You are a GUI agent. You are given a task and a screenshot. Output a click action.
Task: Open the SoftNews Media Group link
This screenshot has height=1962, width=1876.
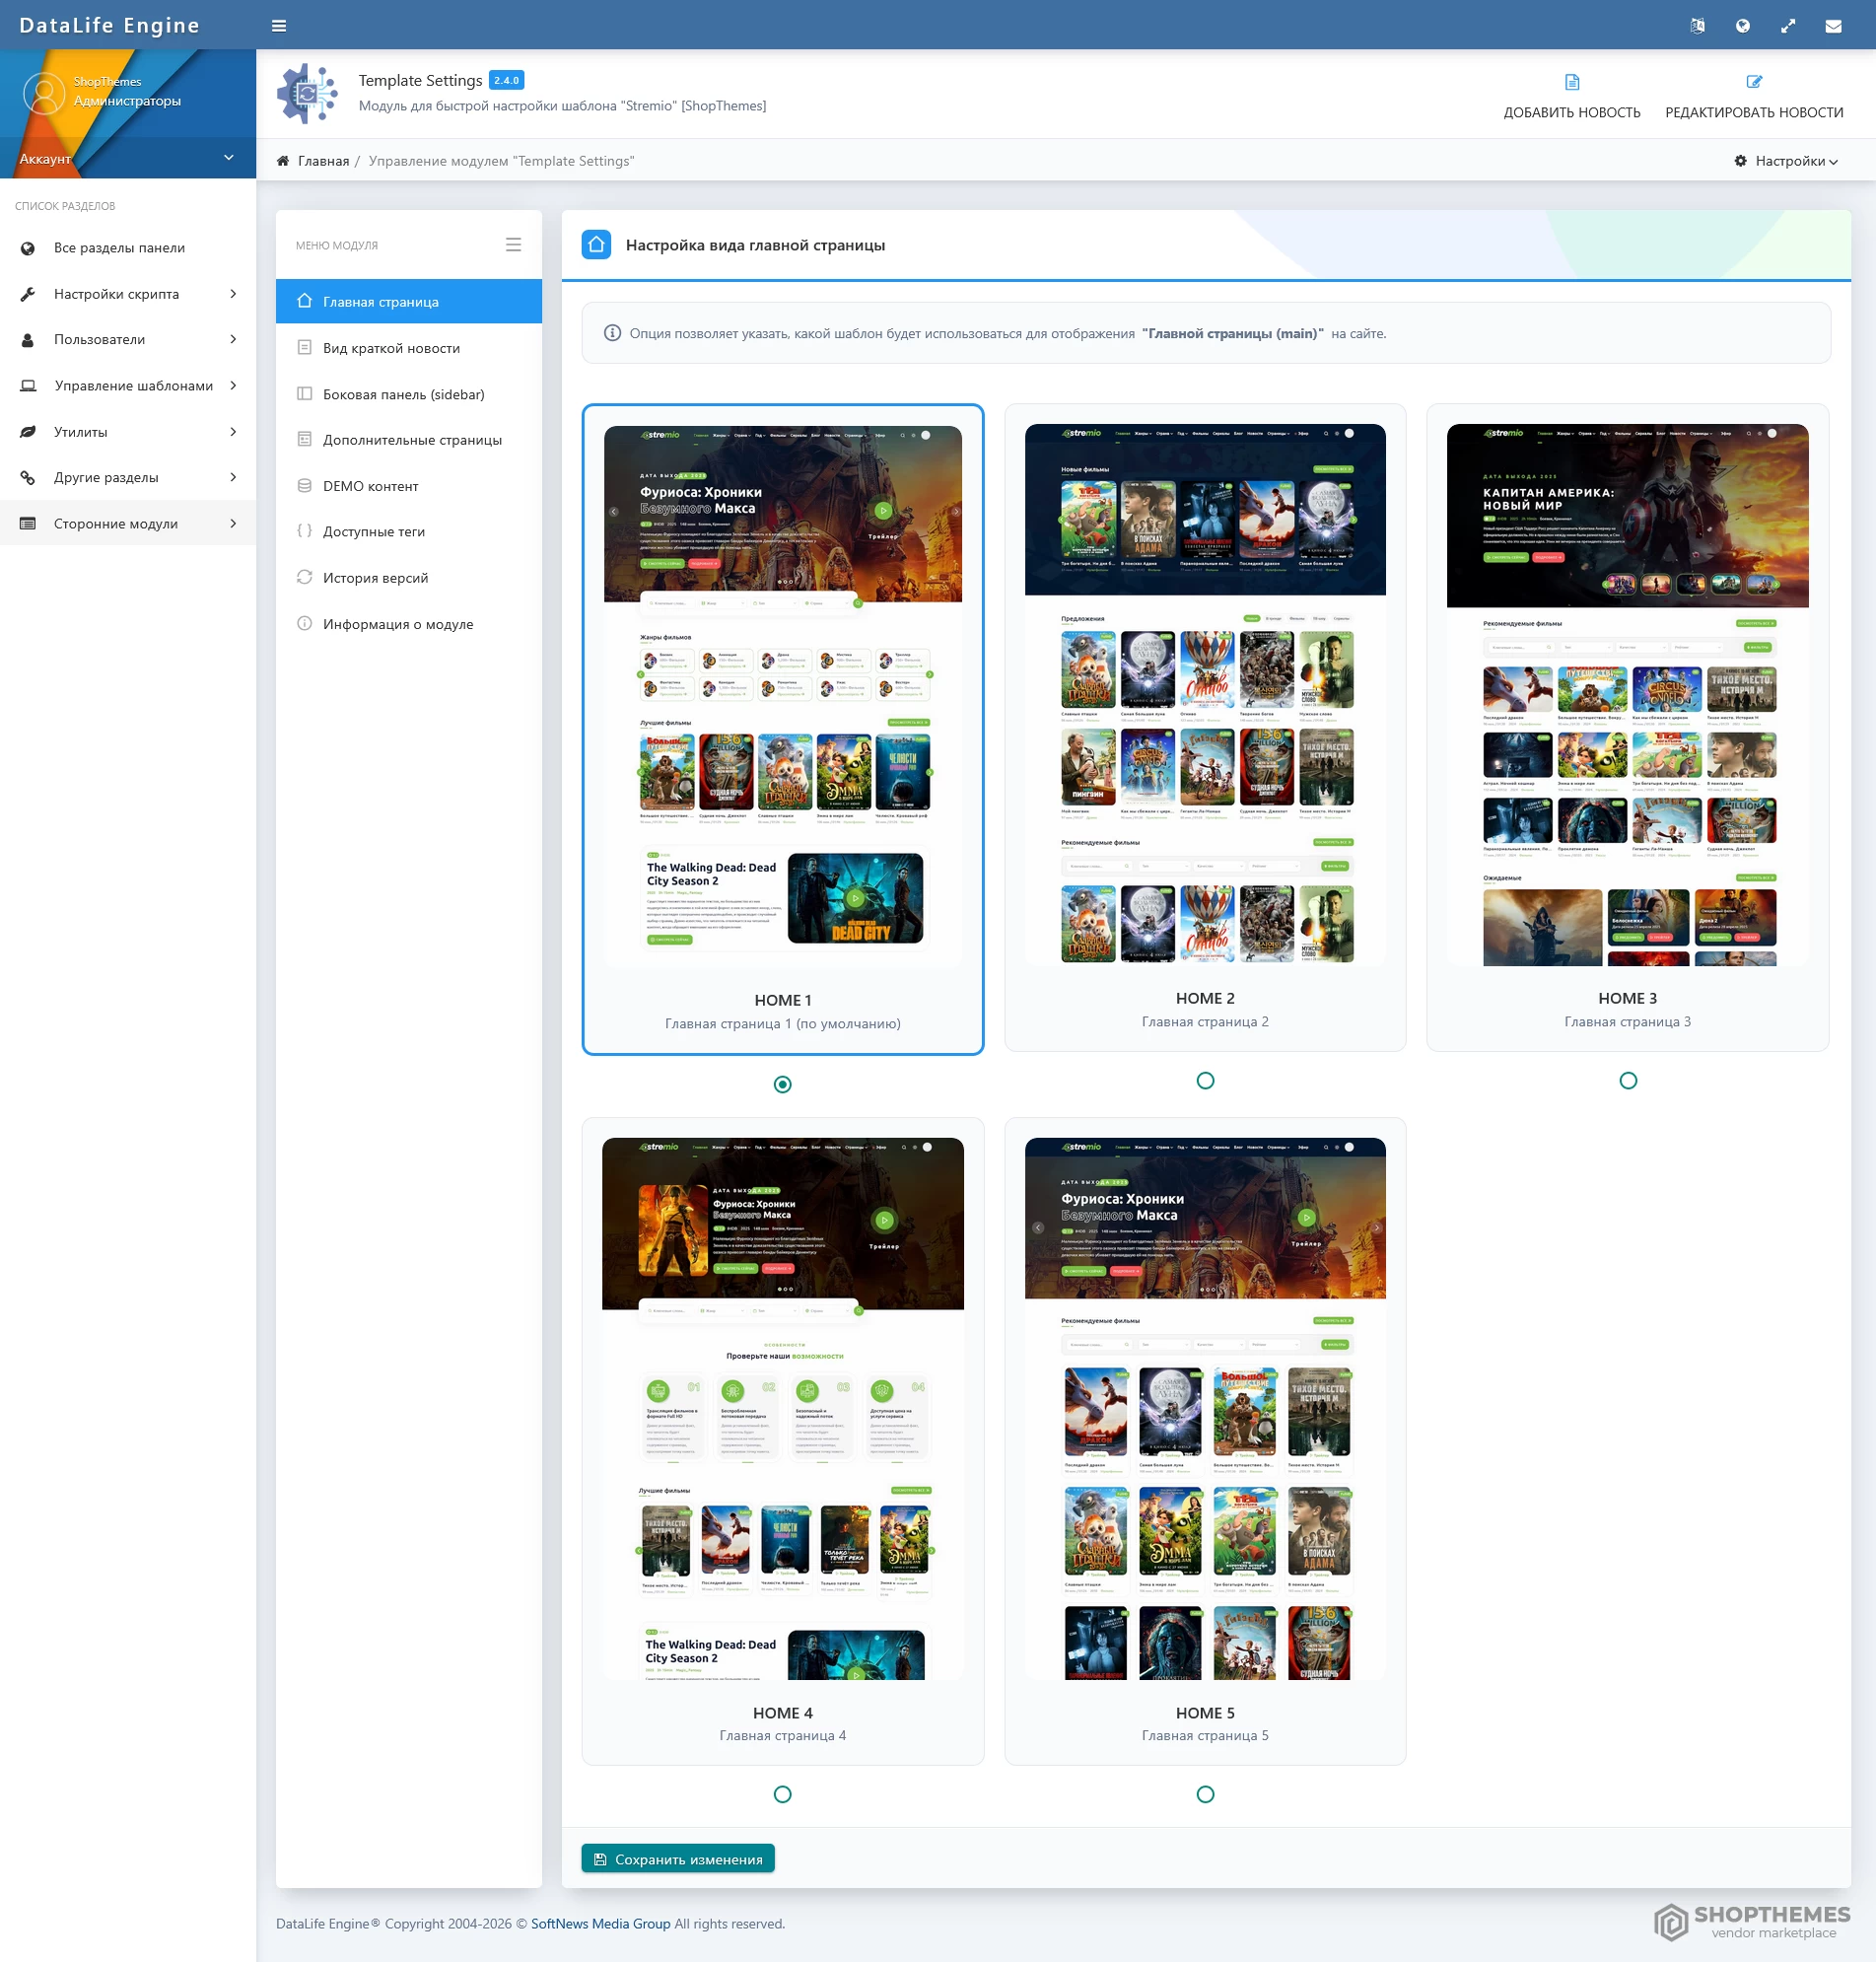[x=600, y=1924]
